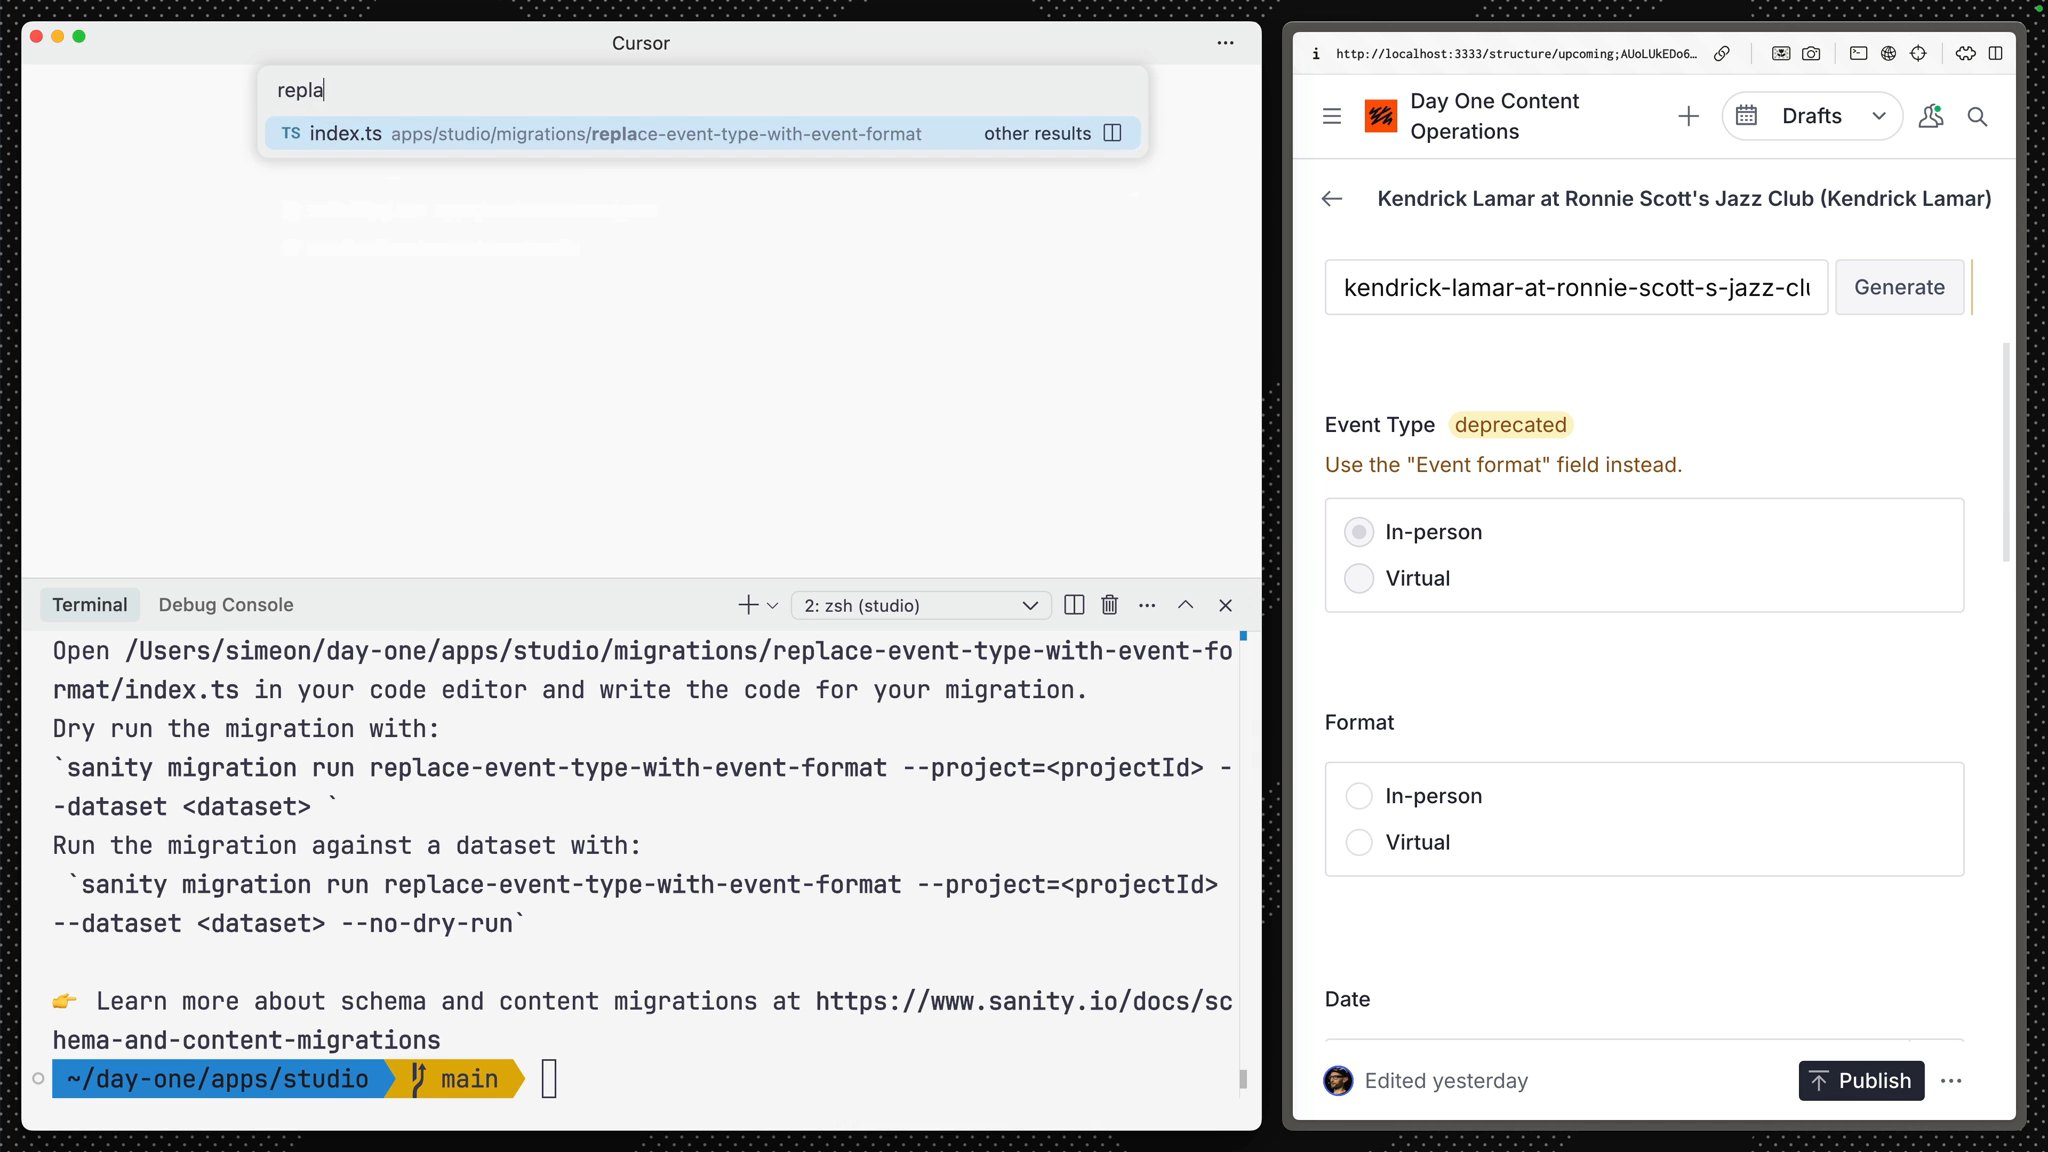Viewport: 2048px width, 1152px height.
Task: Open result to the side with split icon
Action: pos(1112,133)
